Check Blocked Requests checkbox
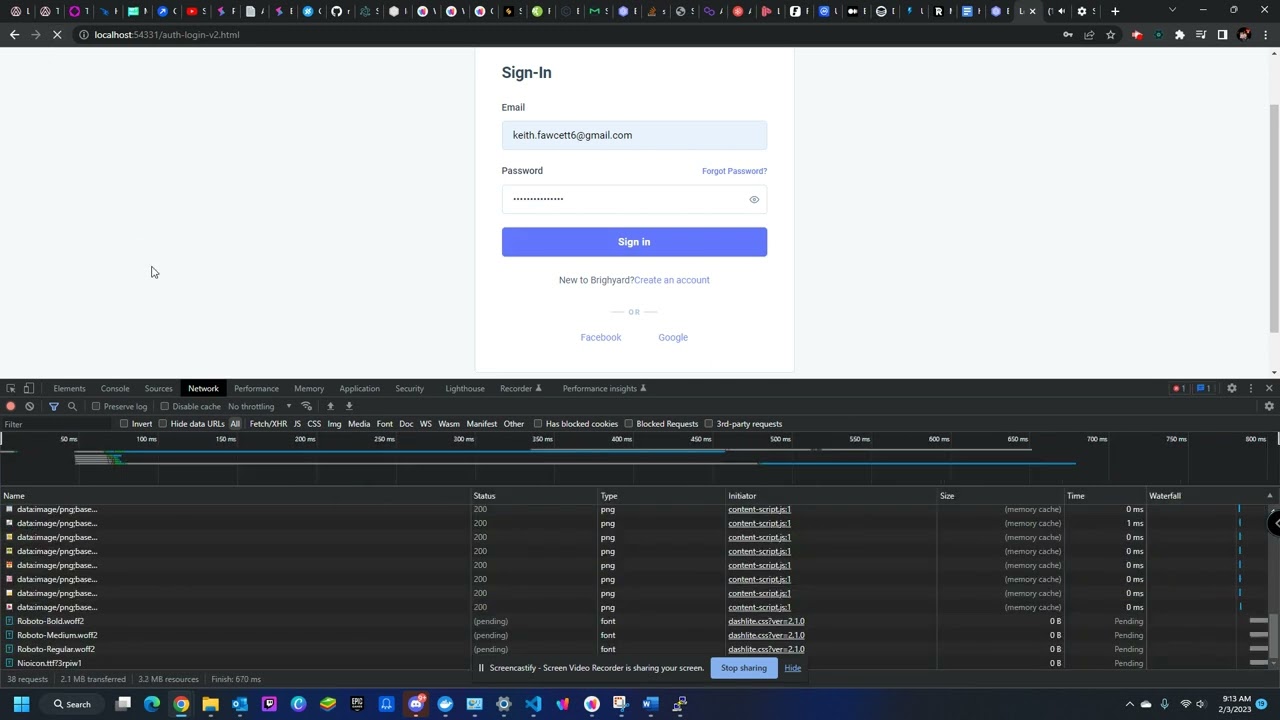 628,424
